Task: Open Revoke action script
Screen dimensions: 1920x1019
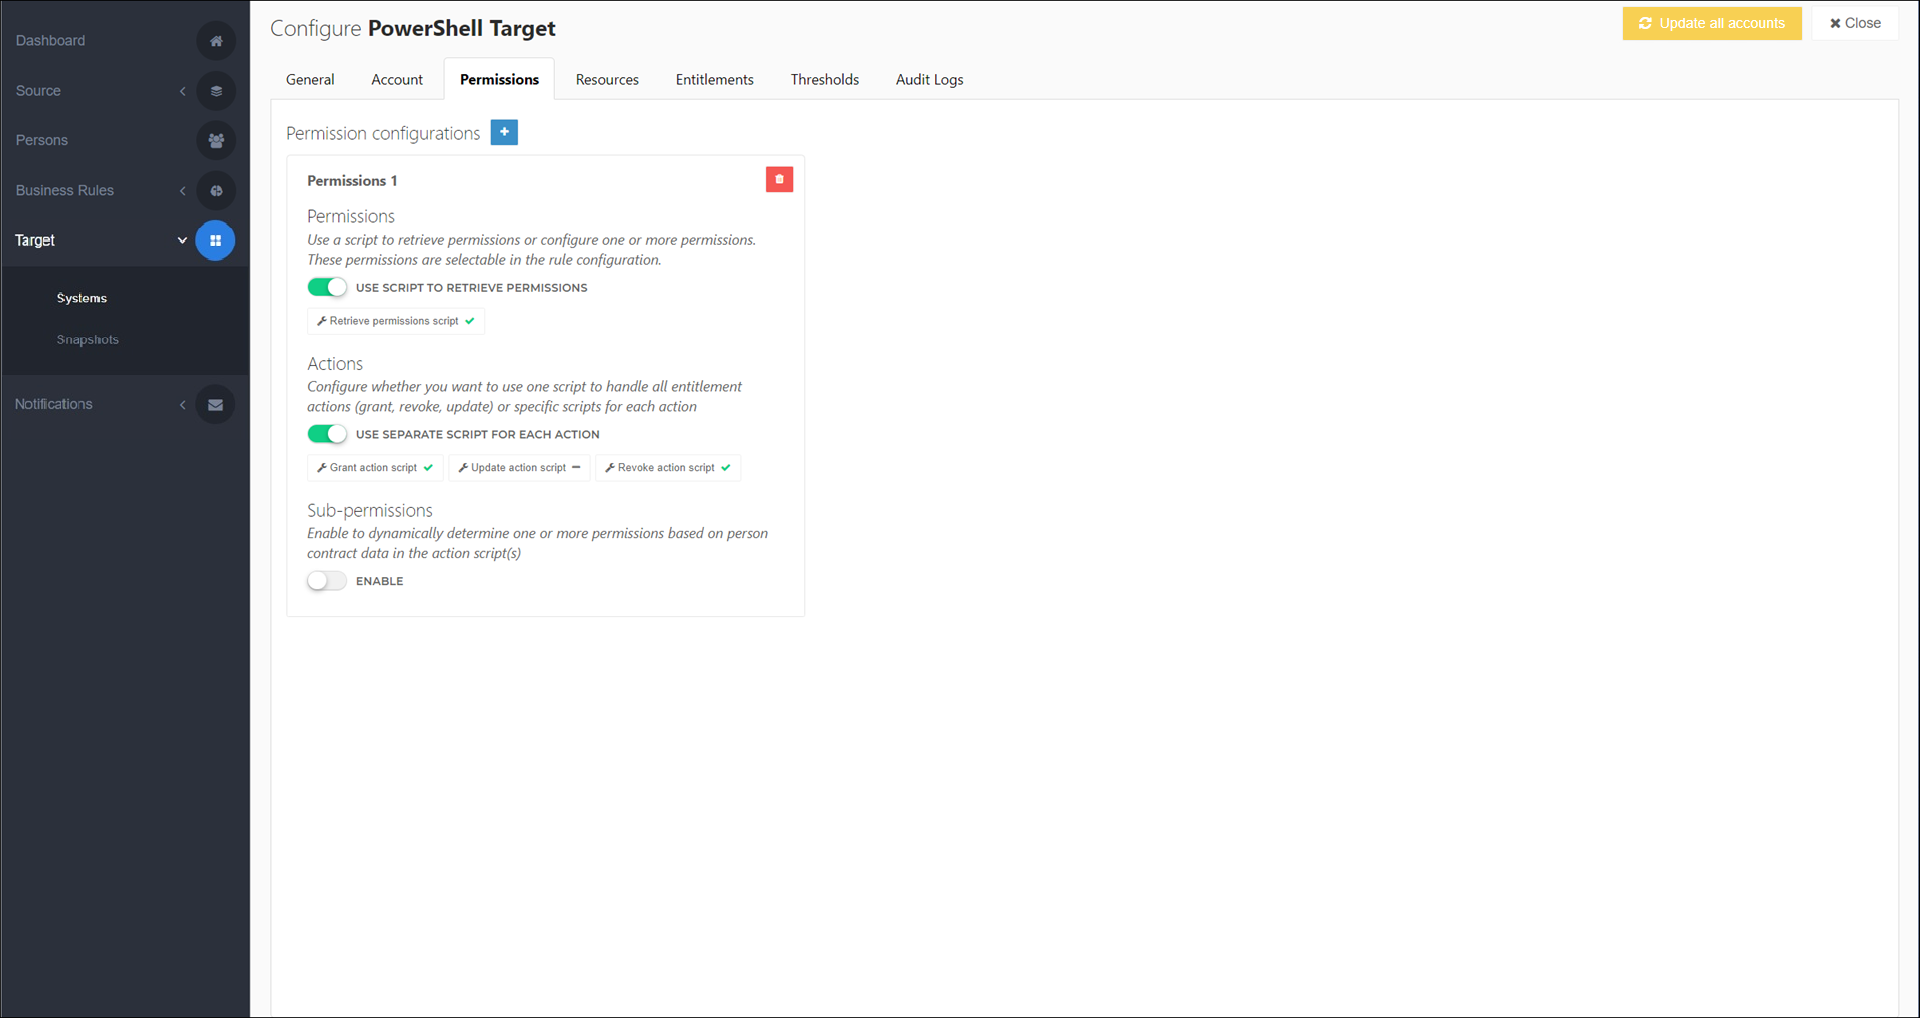Action: pos(668,468)
